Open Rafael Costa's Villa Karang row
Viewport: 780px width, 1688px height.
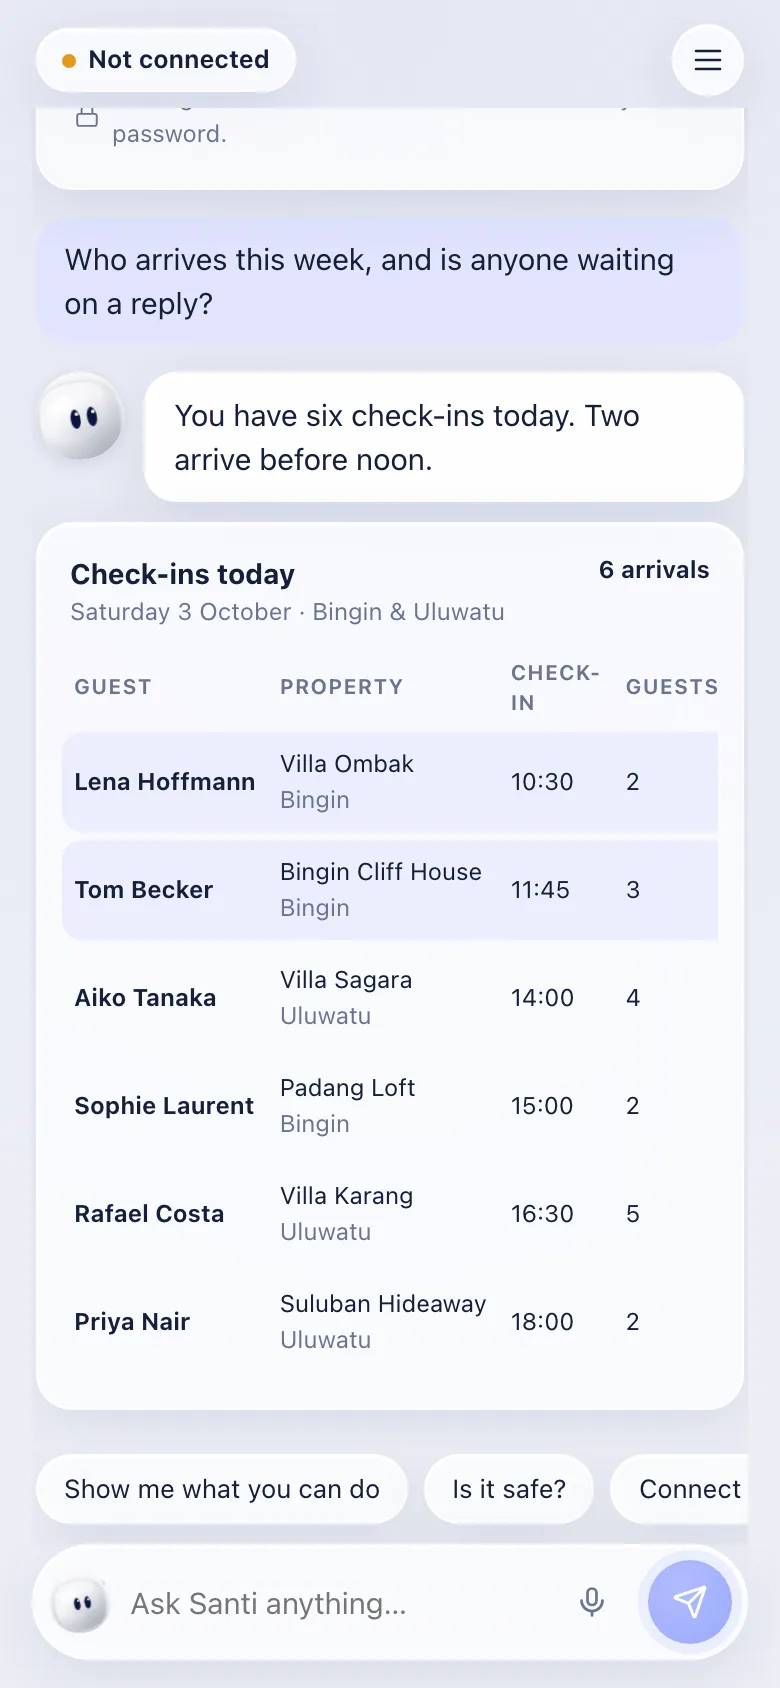tap(390, 1214)
